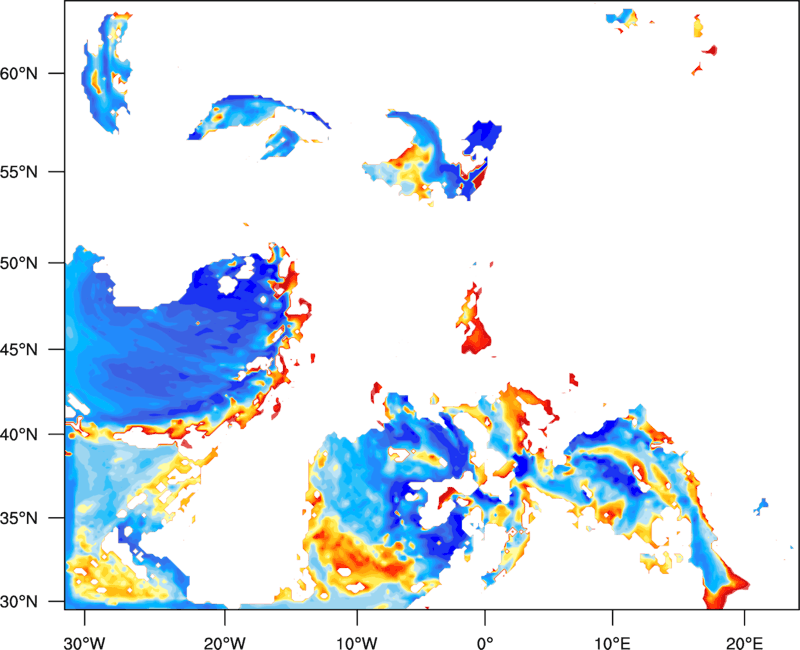The width and height of the screenshot is (800, 650).
Task: Click the 10°E longitude label
Action: [612, 643]
